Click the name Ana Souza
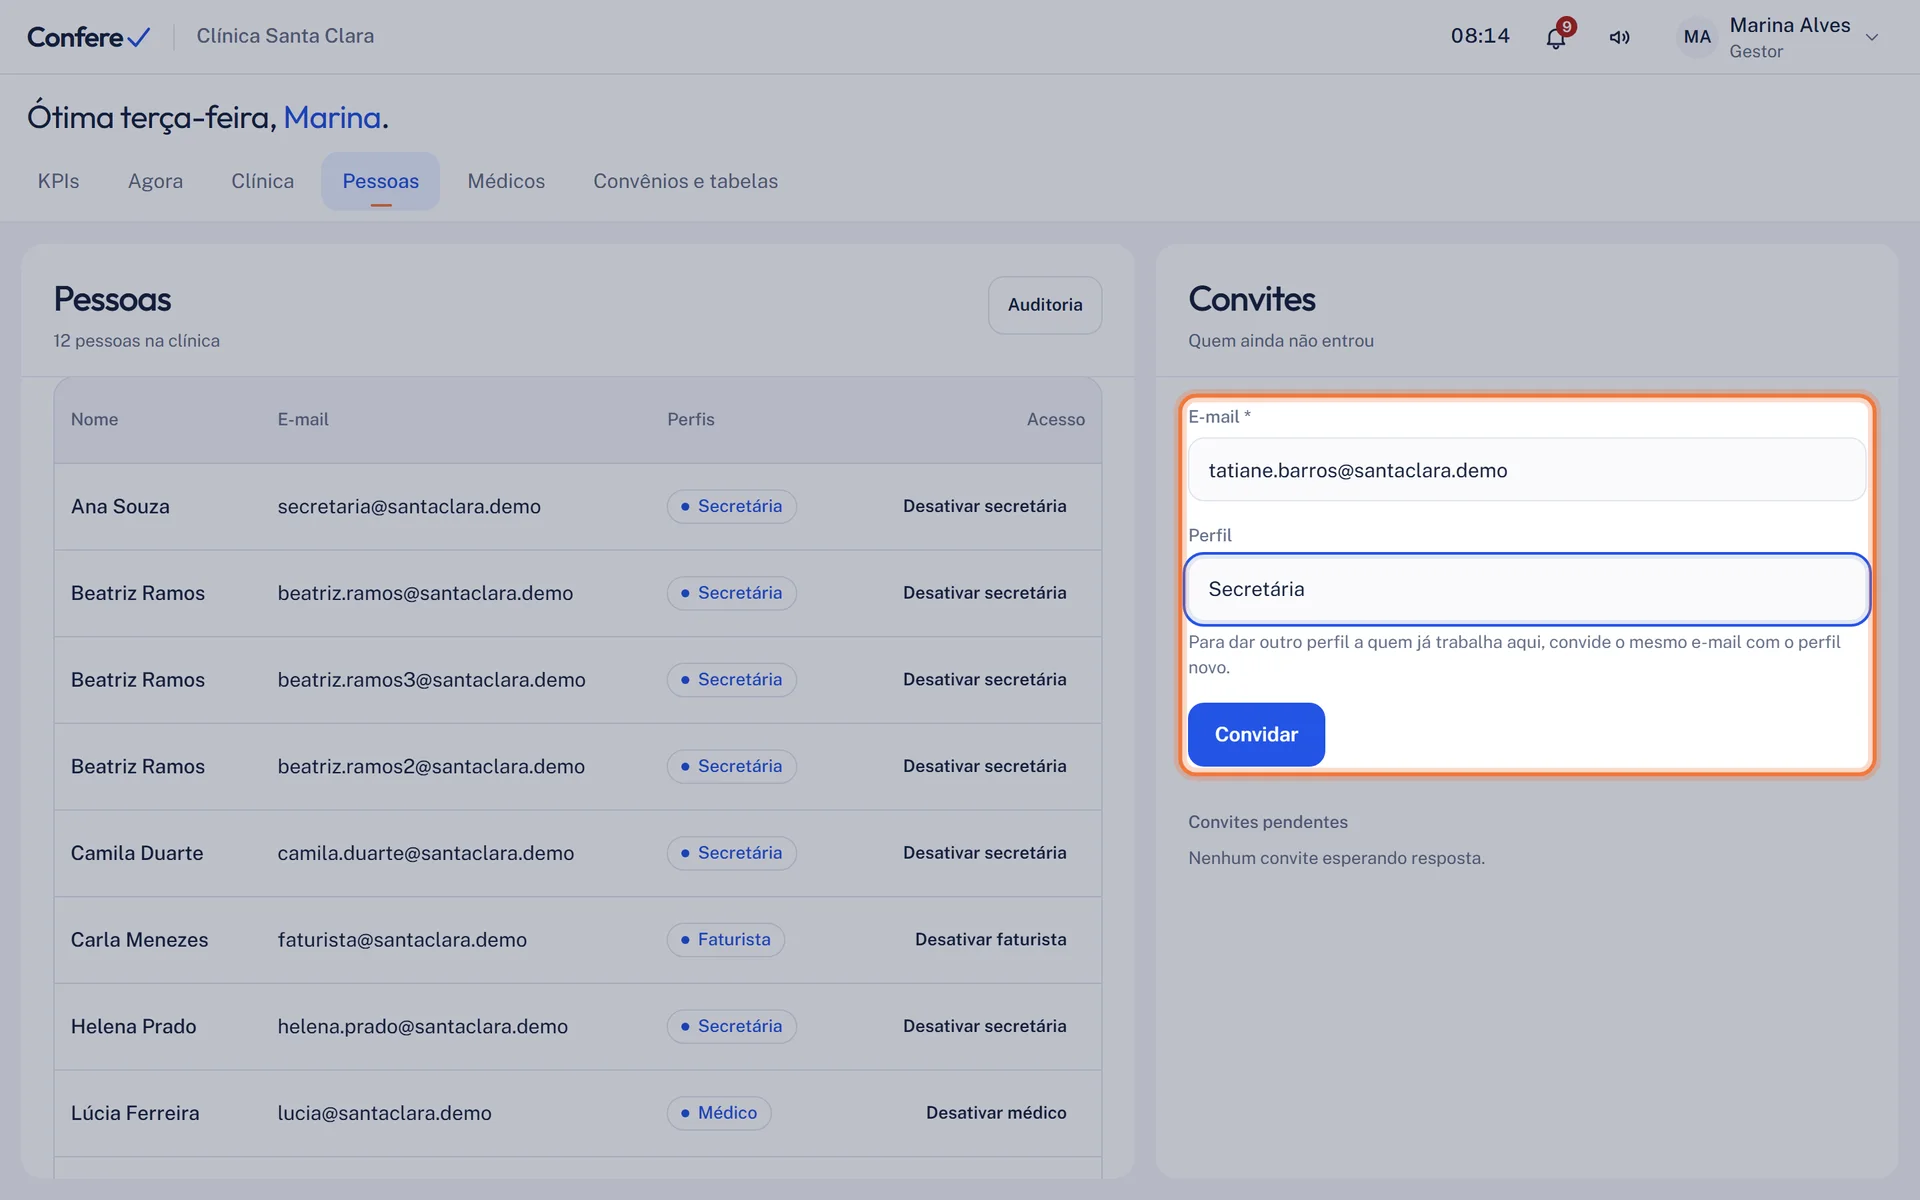Screen dimensions: 1920x1200 coord(120,506)
